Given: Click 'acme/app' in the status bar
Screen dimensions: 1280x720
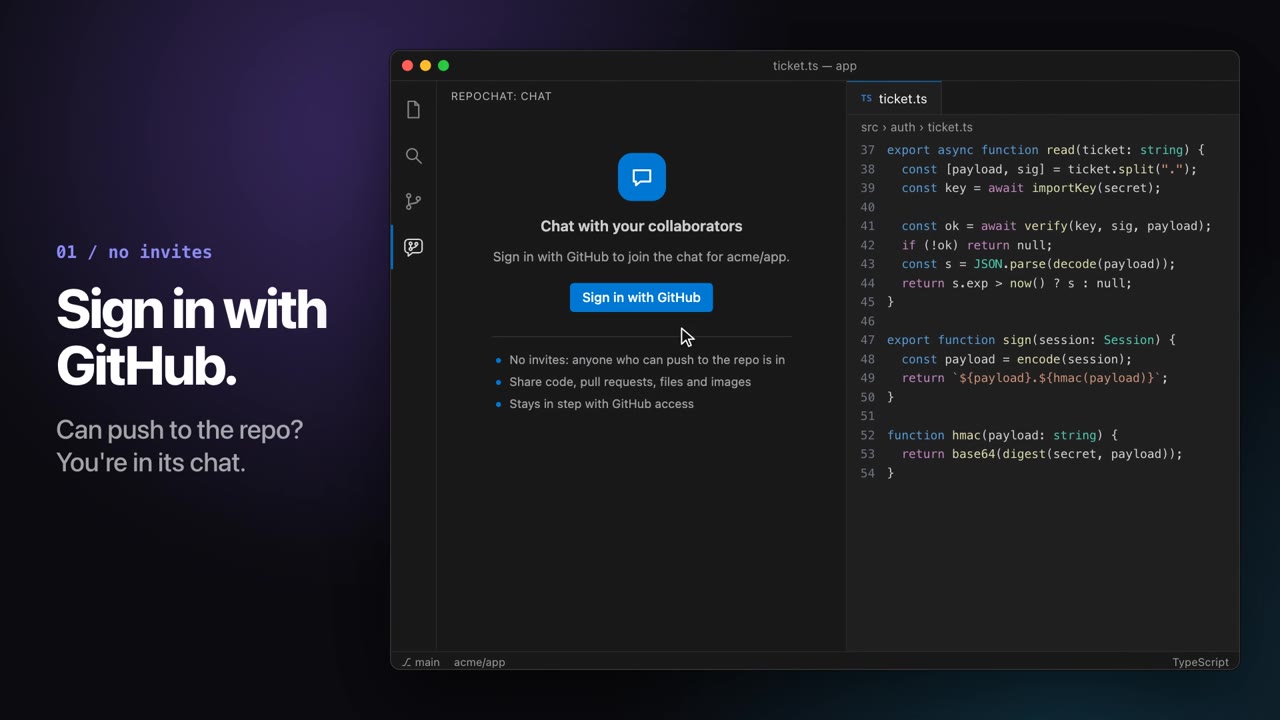Looking at the screenshot, I should point(479,662).
